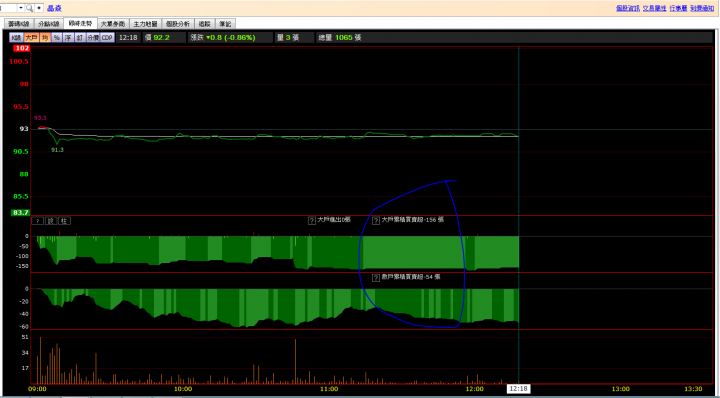This screenshot has width=720, height=398.
Task: Toggle the highlighted 大戶 indicator button
Action: click(x=31, y=38)
